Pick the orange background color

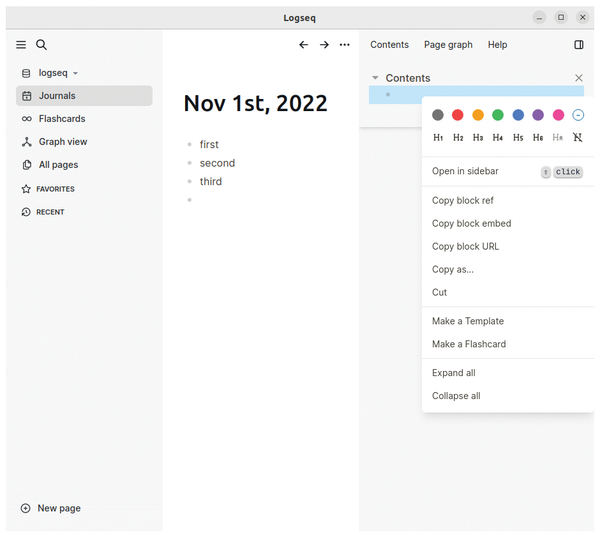(478, 115)
